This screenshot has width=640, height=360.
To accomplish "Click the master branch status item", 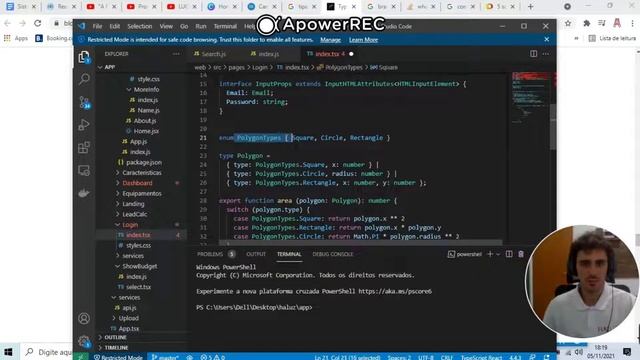I will [165, 357].
